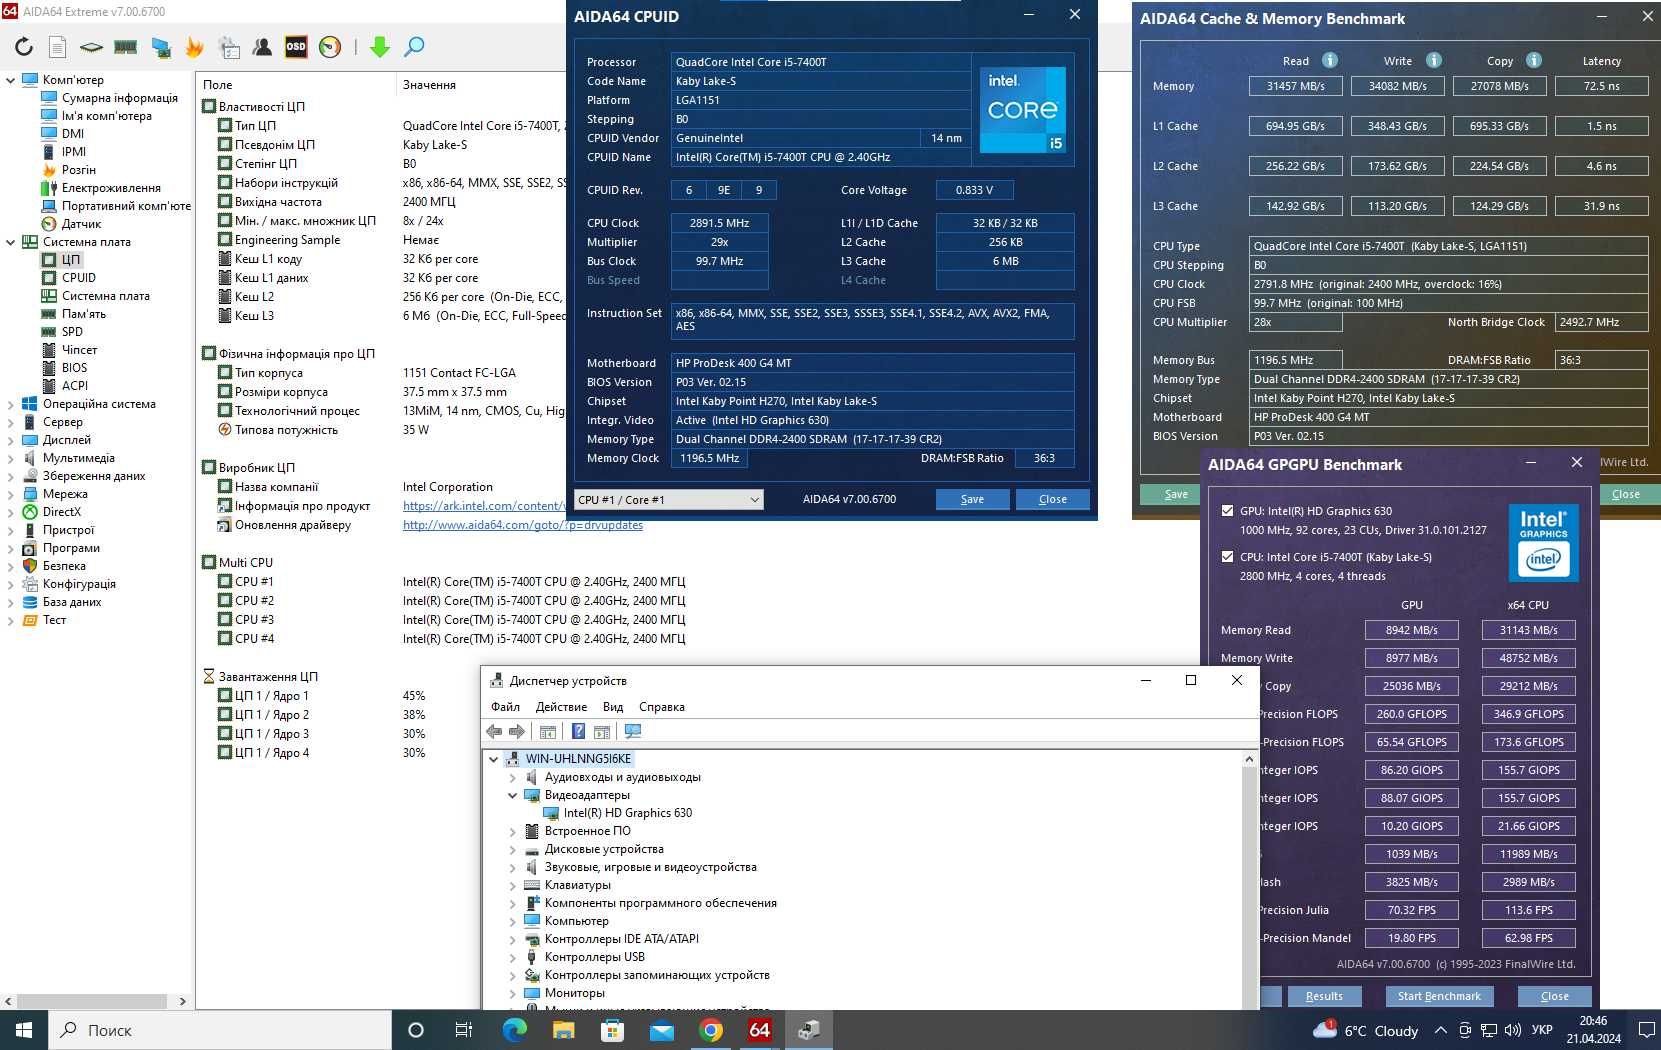This screenshot has height=1050, width=1661.
Task: Open the Вид menu in Device Manager
Action: 613,707
